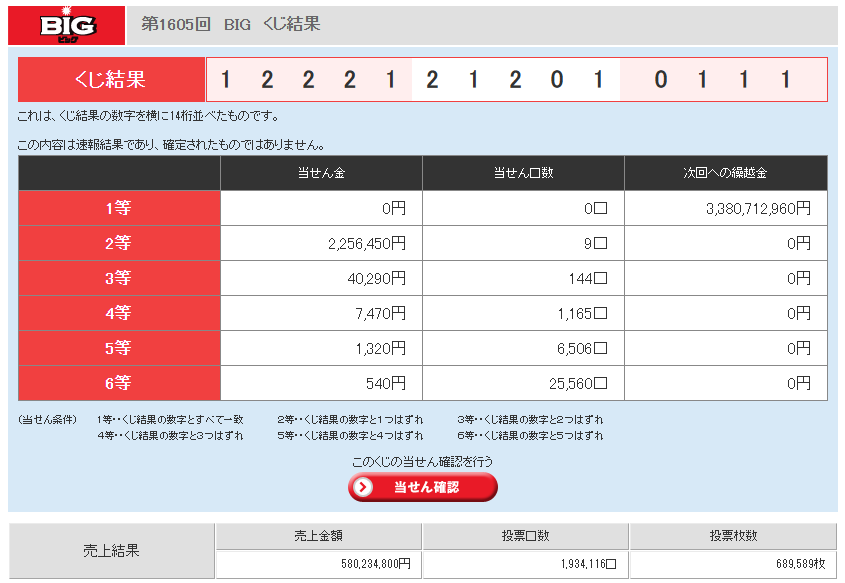This screenshot has width=845, height=583.
Task: Select the 5等 row label
Action: pos(119,348)
